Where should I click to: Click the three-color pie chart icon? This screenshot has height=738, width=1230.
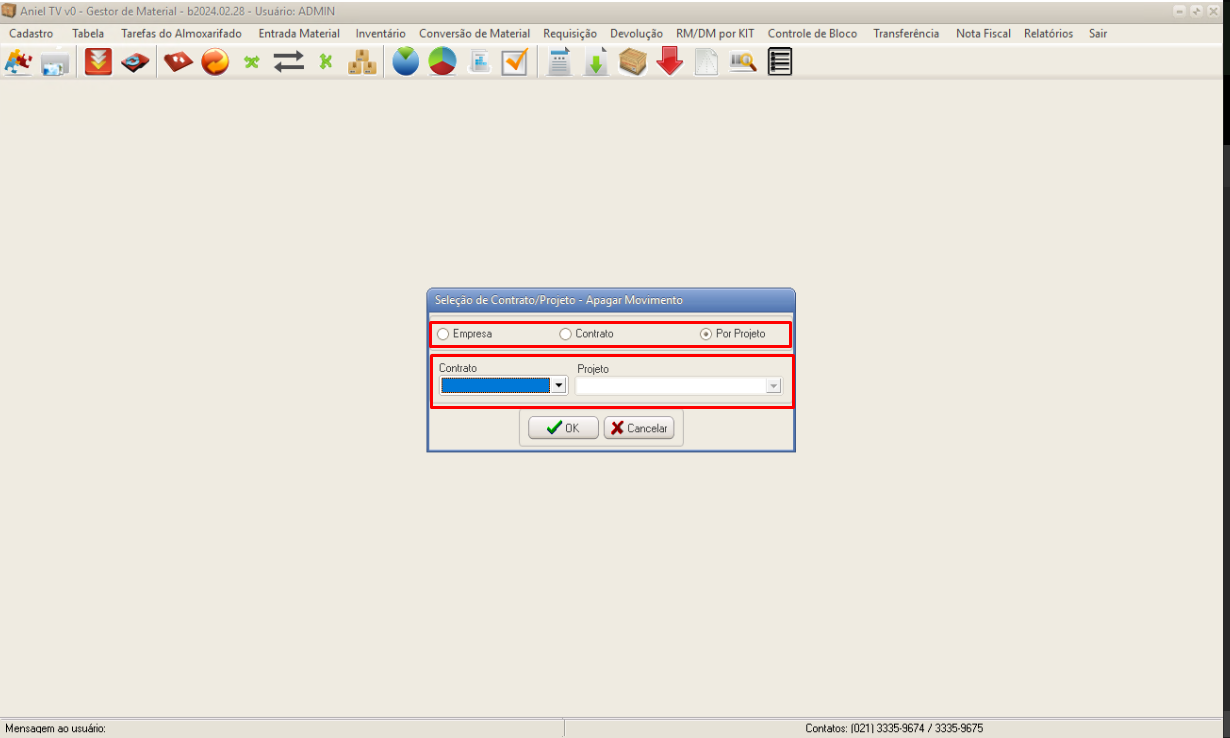tap(442, 62)
